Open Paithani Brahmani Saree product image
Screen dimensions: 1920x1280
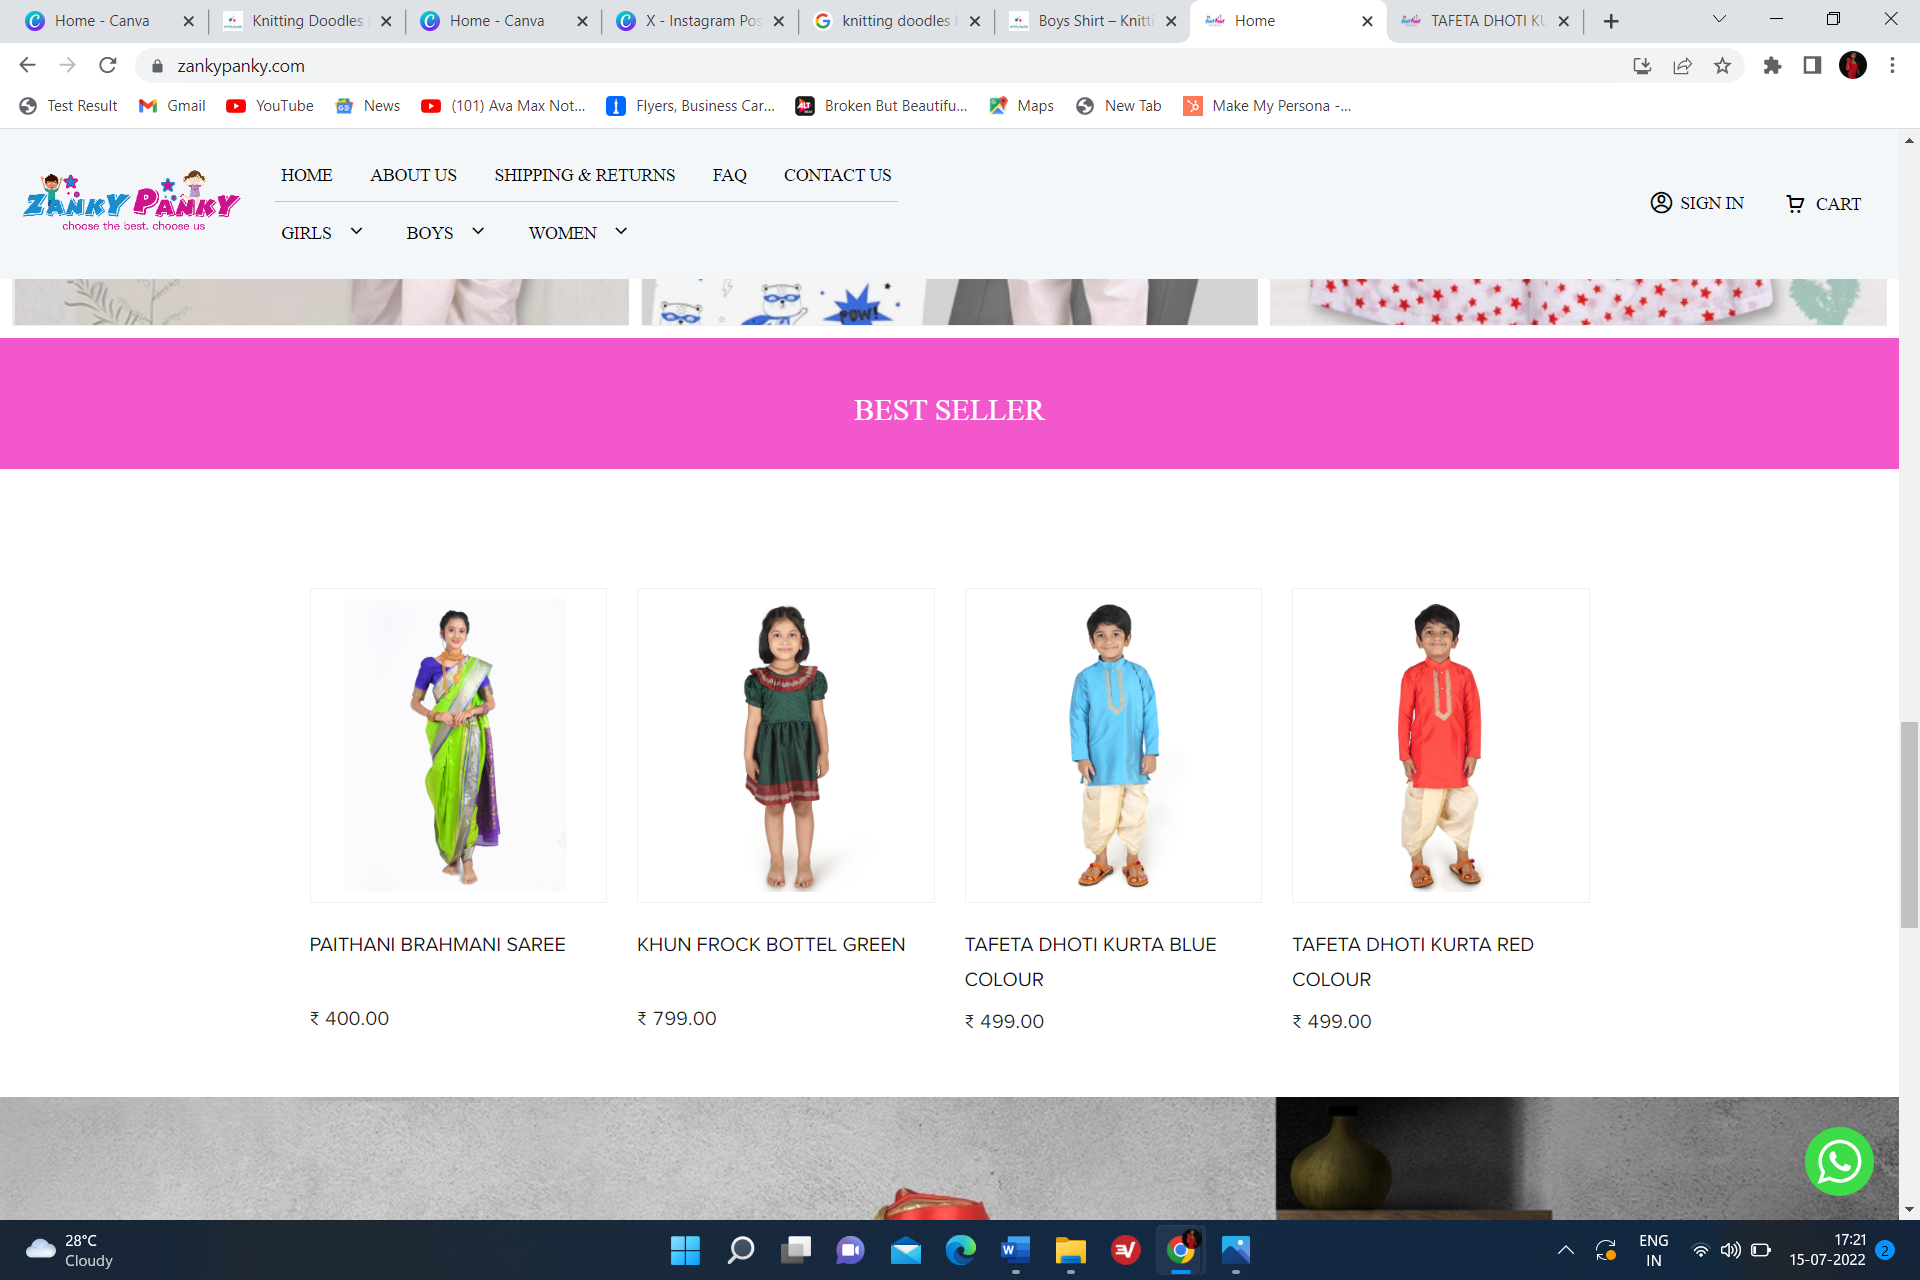(457, 745)
